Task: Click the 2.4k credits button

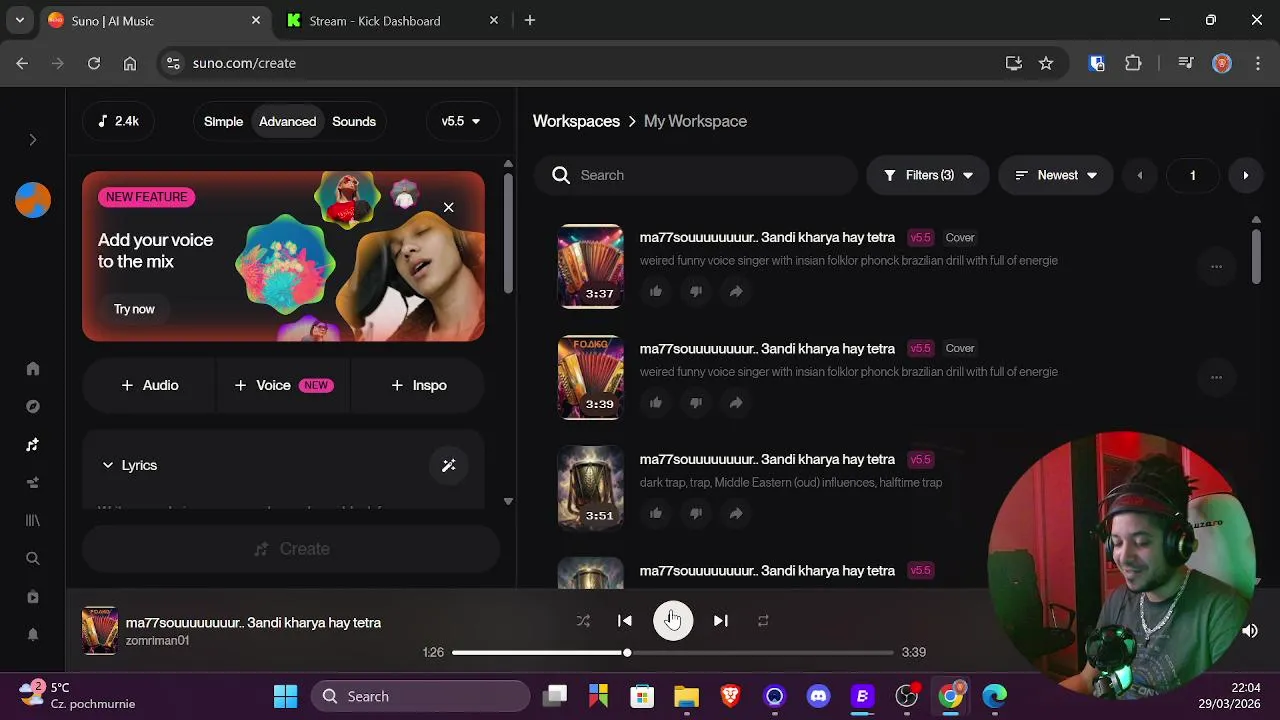Action: pyautogui.click(x=118, y=121)
